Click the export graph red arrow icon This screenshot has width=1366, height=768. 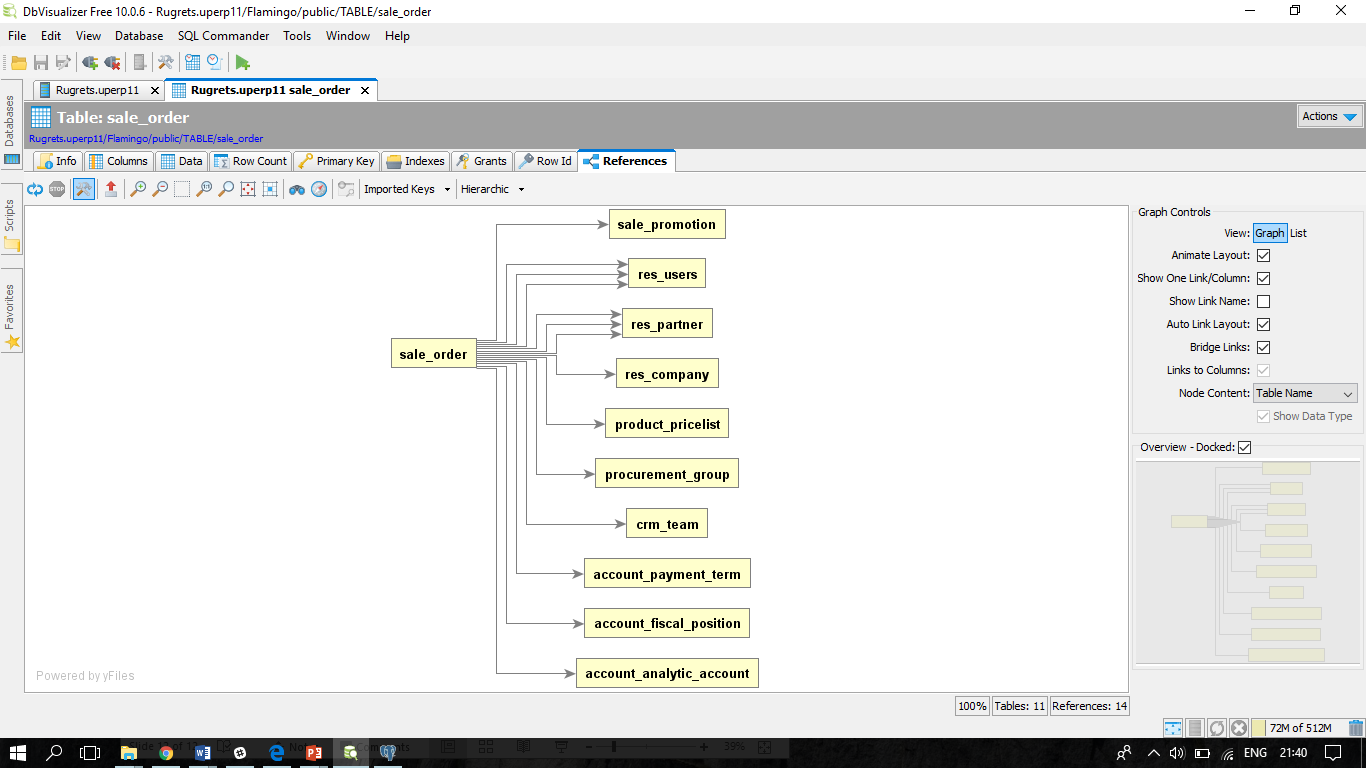pos(111,189)
